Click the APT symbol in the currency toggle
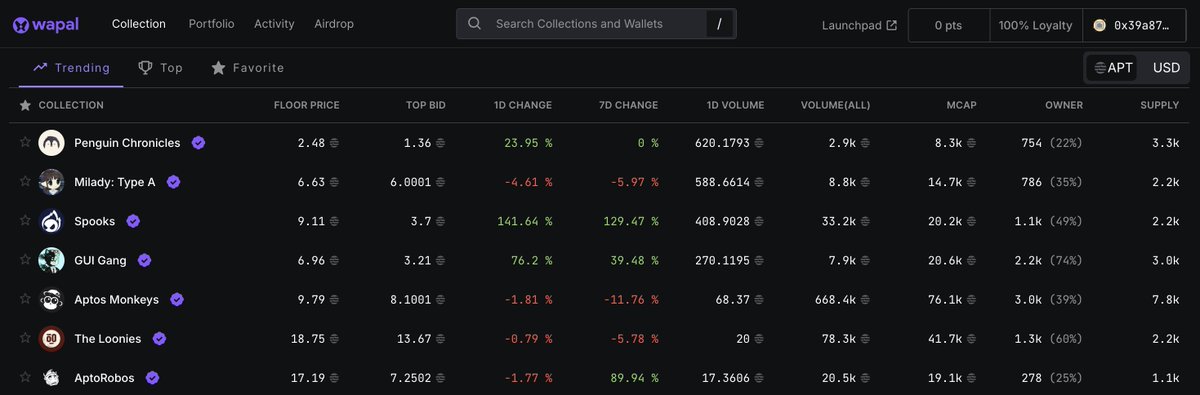This screenshot has height=395, width=1200. tap(1100, 68)
